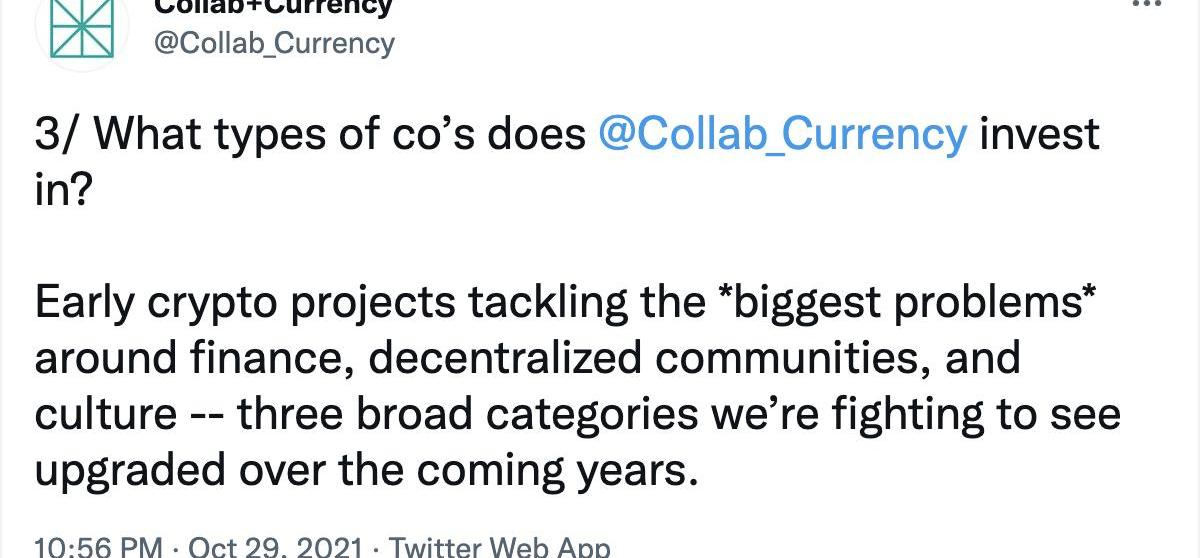Screen dimensions: 1204x558
Task: Click the "3/" thread number
Action: 56,134
